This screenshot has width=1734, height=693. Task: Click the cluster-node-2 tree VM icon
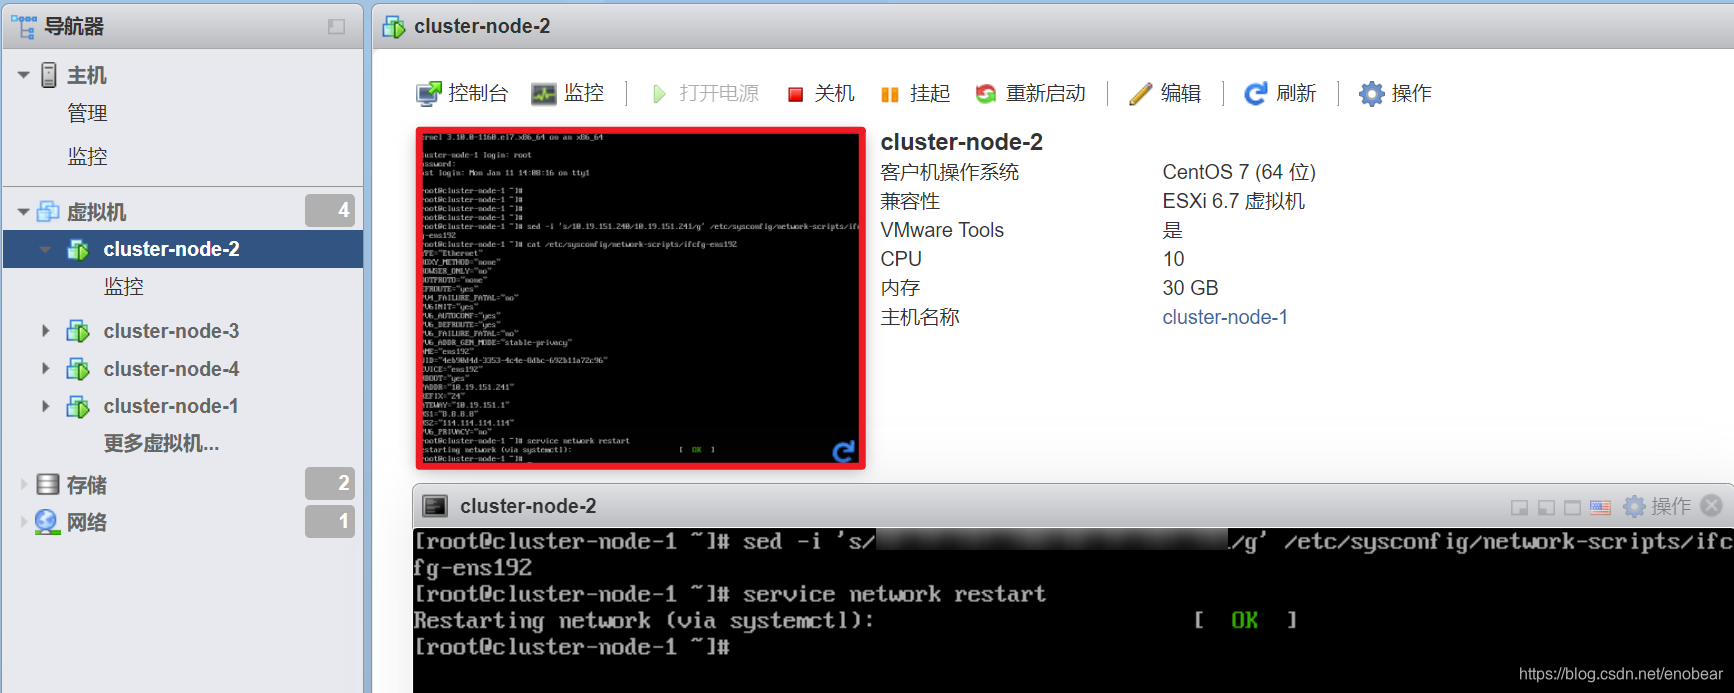tap(78, 249)
